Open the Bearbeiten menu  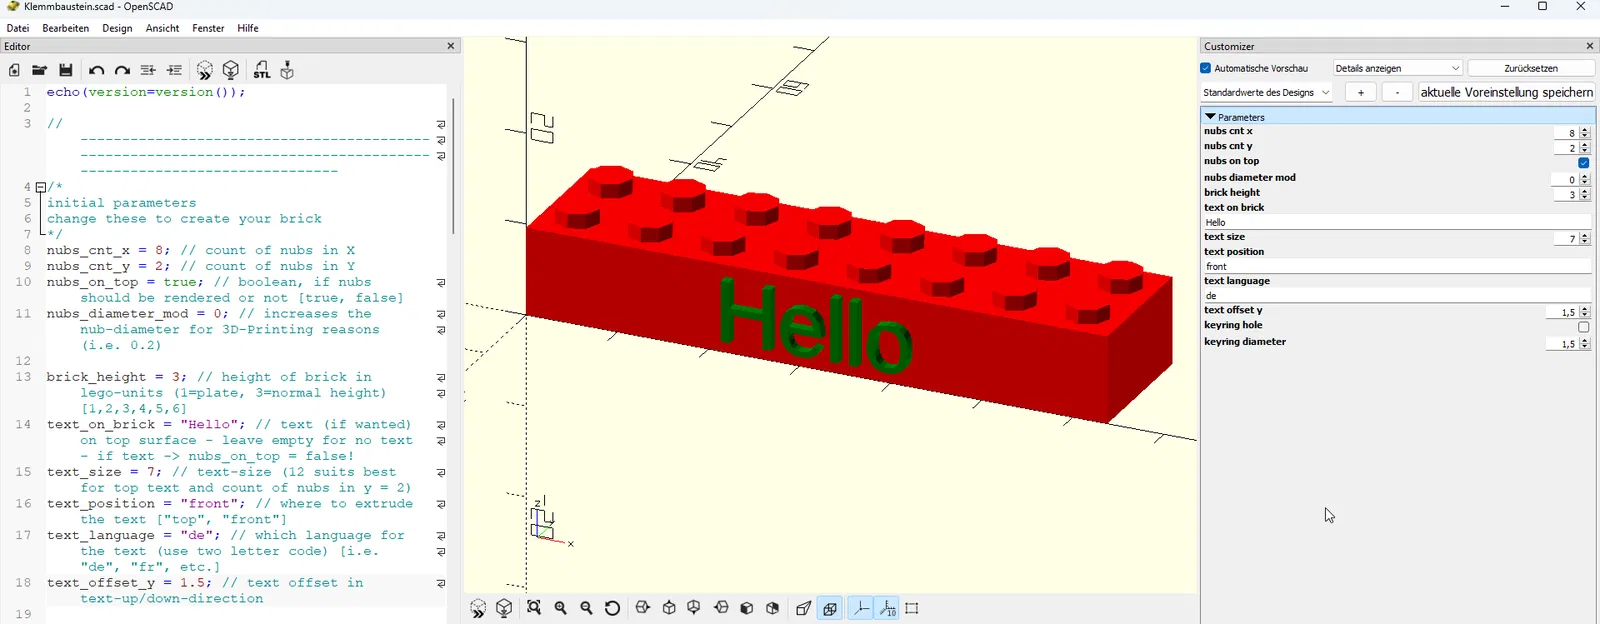point(66,28)
